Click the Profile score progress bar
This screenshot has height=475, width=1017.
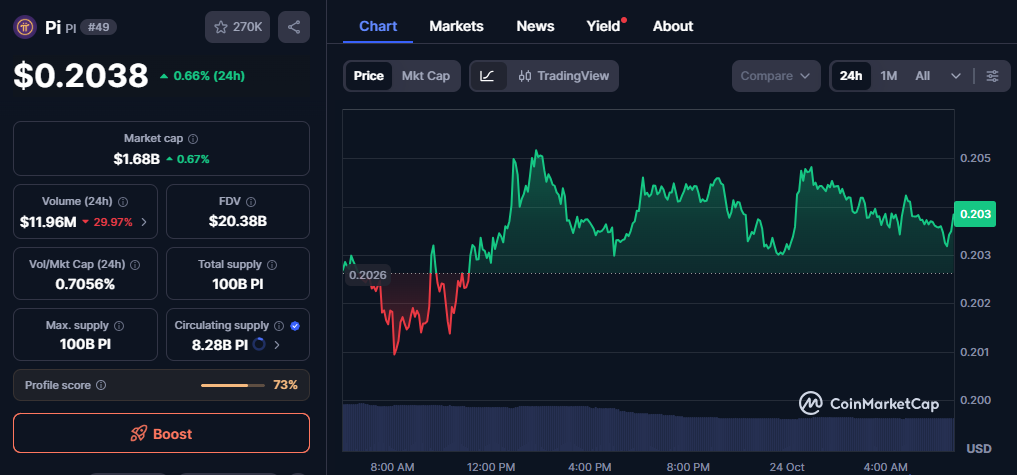[x=232, y=385]
